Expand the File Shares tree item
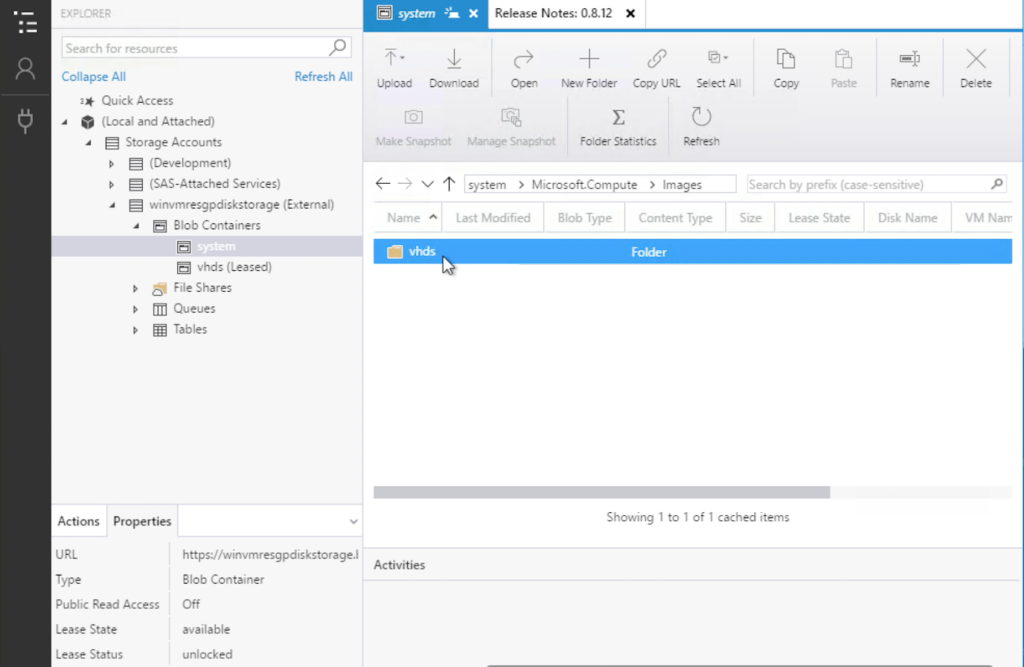1024x667 pixels. (x=134, y=287)
